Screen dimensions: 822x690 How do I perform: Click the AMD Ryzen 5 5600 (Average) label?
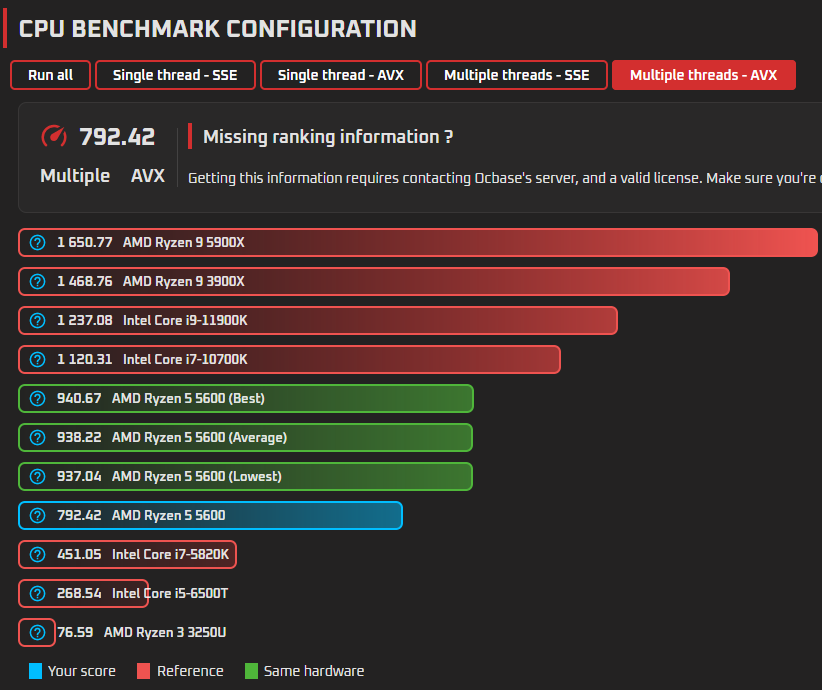(x=199, y=437)
